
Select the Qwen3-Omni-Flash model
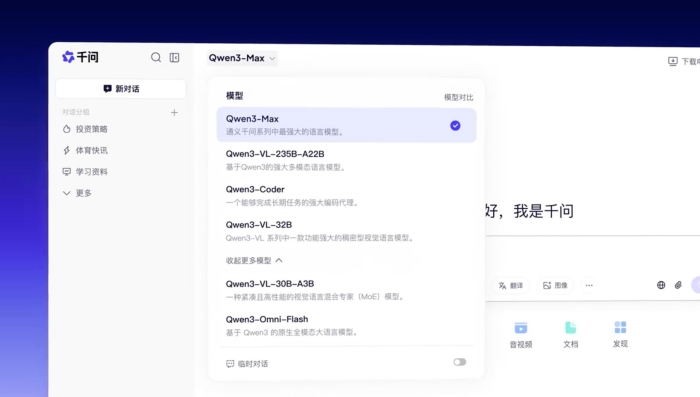[346, 325]
